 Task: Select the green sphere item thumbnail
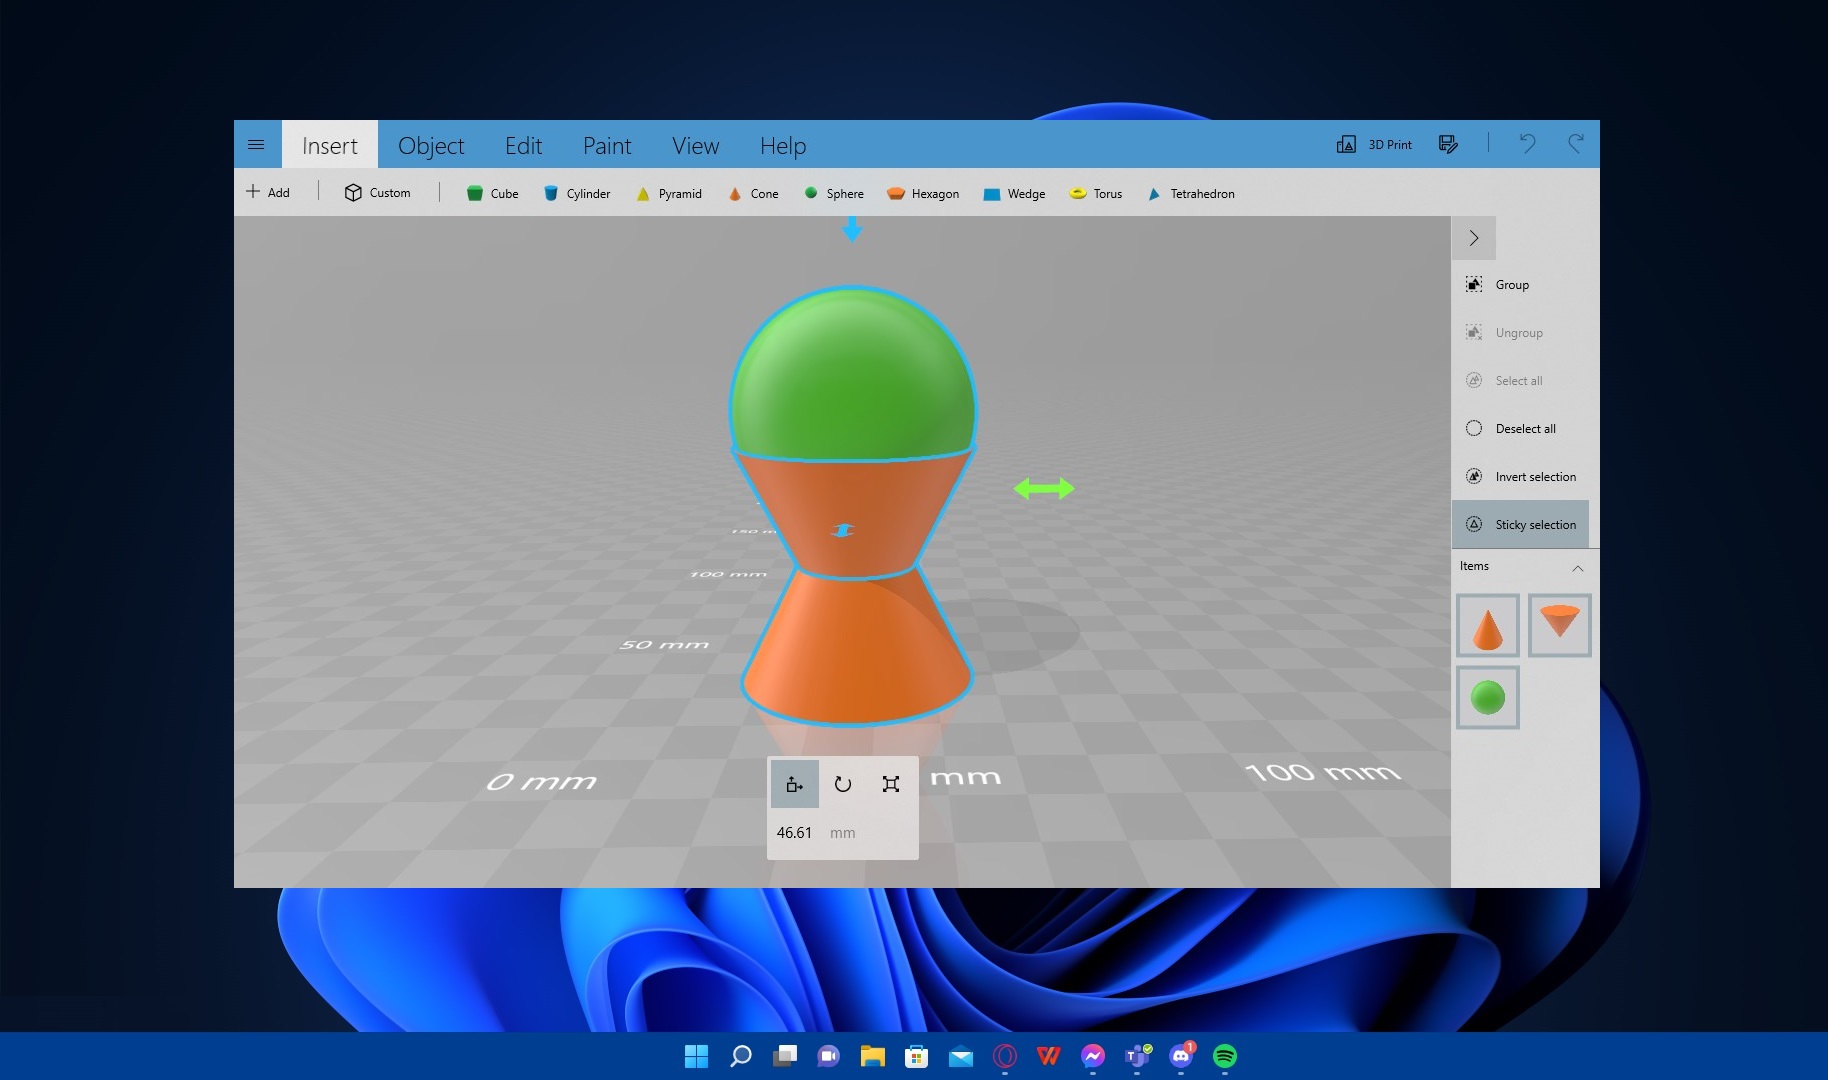[x=1487, y=697]
